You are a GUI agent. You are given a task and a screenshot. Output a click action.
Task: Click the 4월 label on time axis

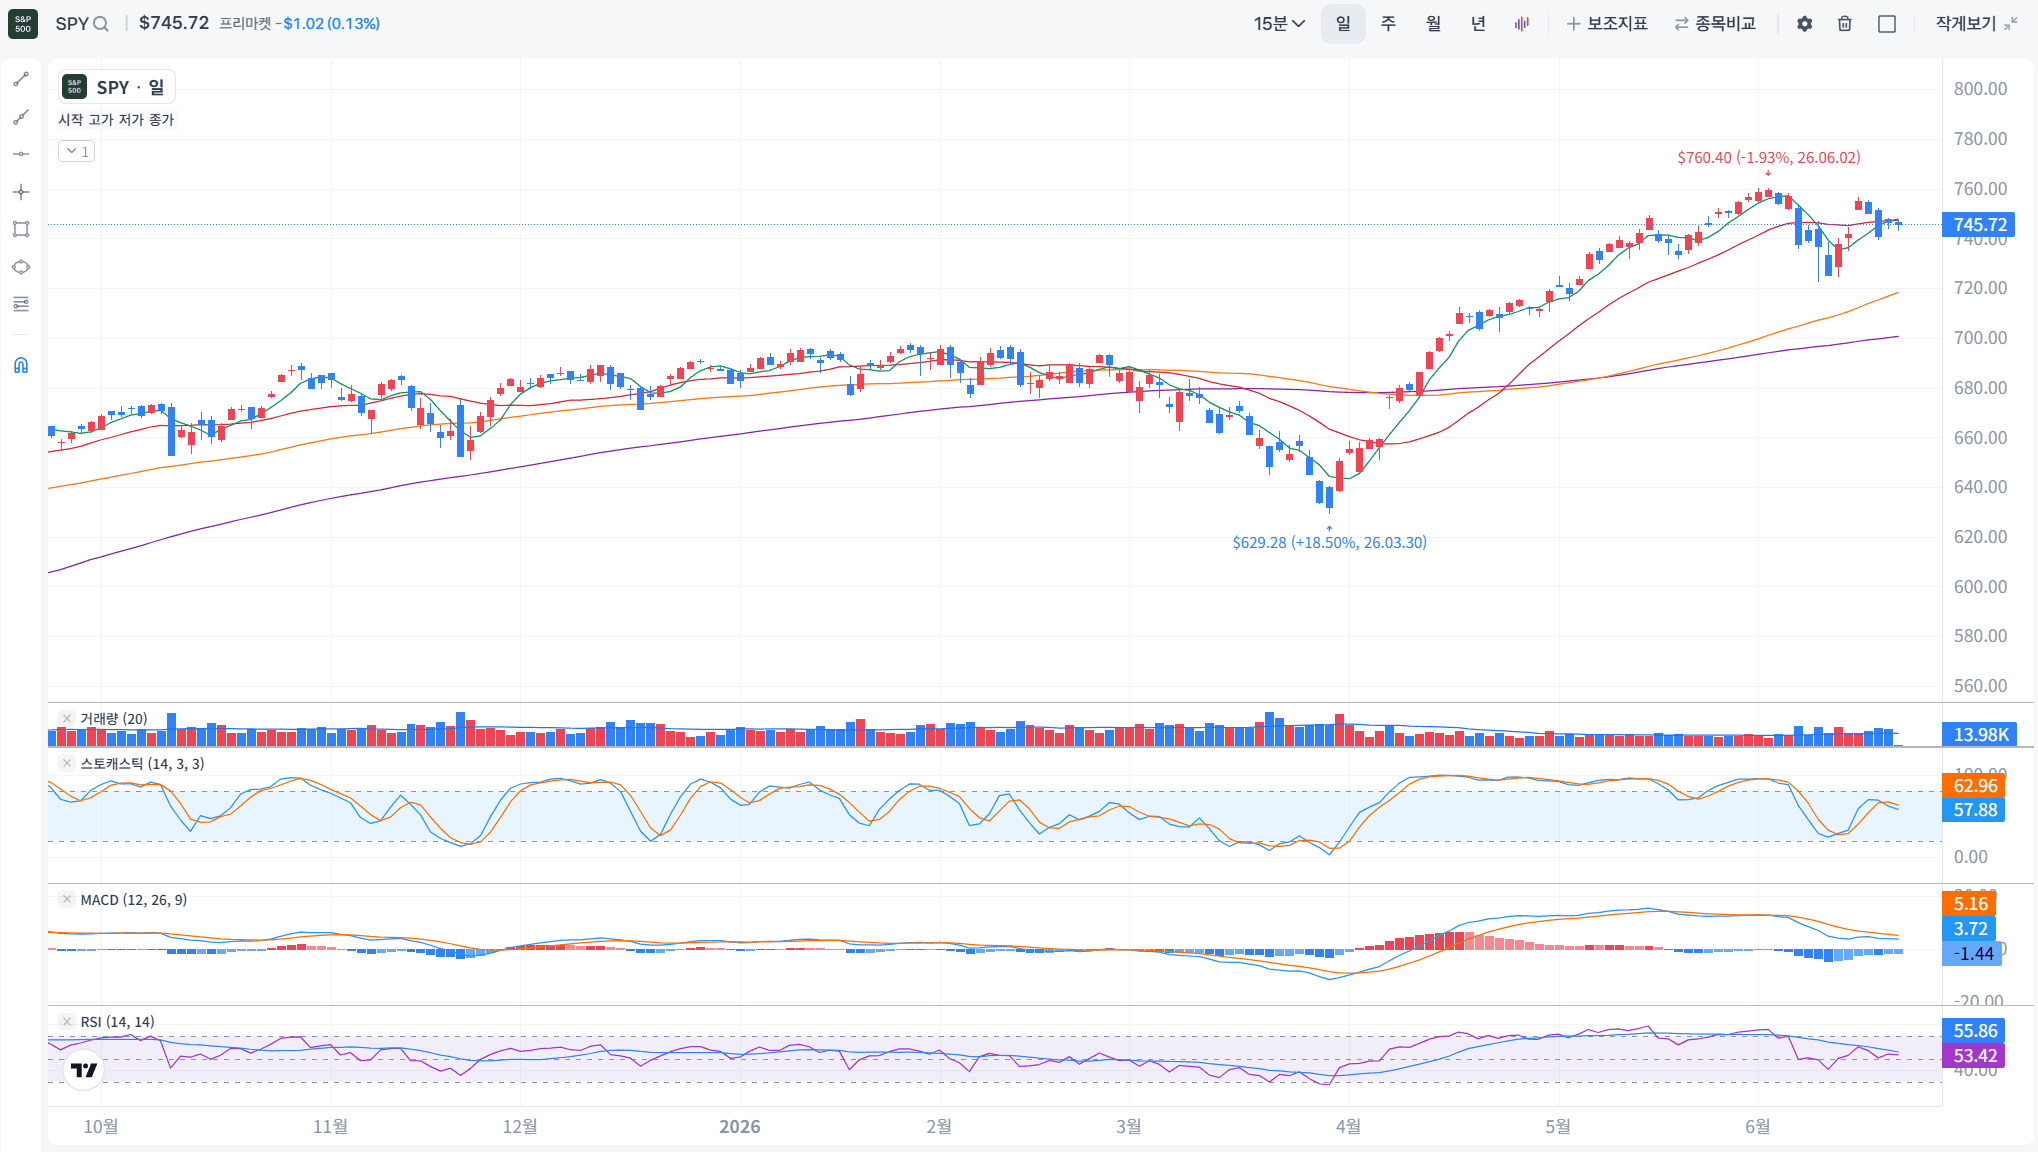[1348, 1126]
